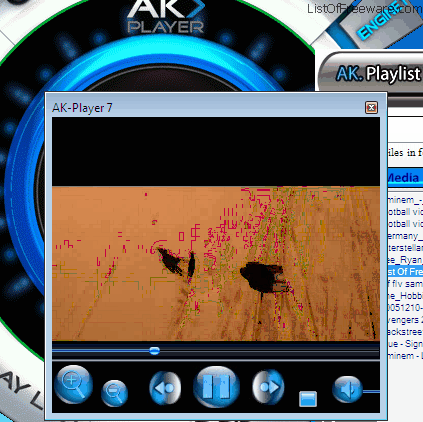
Task: Click the AK. Playlist header button
Action: click(x=371, y=72)
